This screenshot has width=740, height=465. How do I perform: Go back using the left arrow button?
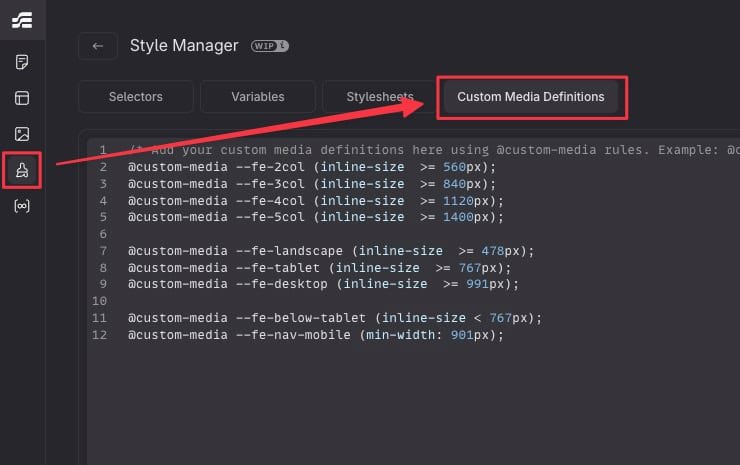(98, 46)
